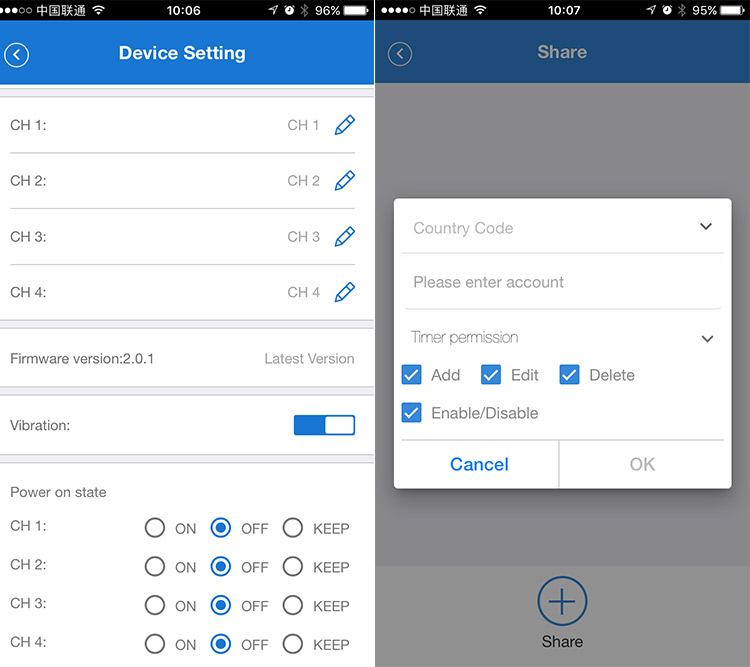The height and width of the screenshot is (667, 750).
Task: Tap the pencil edit icon for CH 2
Action: (344, 181)
